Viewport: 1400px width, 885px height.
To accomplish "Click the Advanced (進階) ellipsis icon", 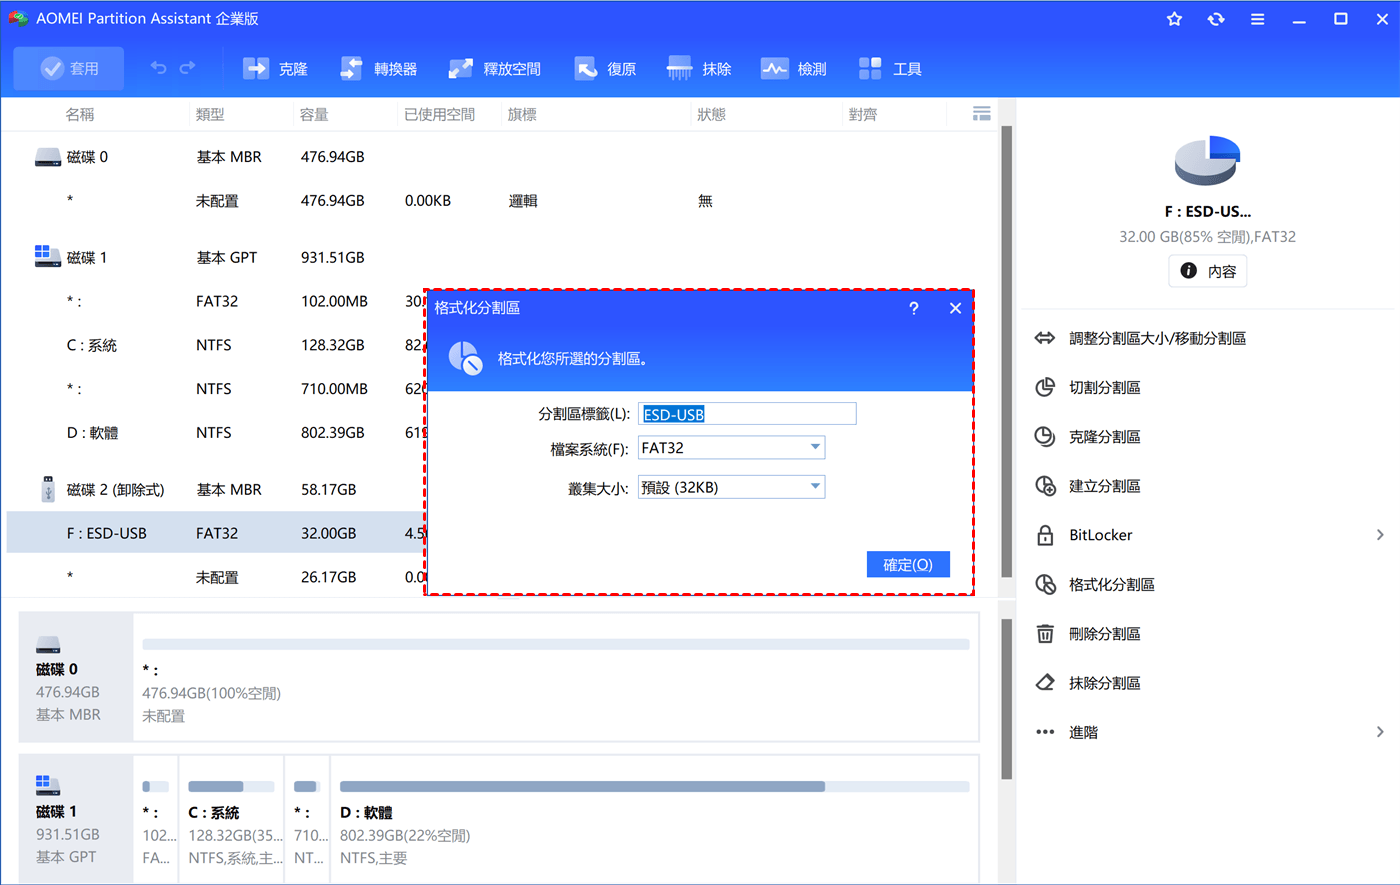I will [x=1045, y=732].
